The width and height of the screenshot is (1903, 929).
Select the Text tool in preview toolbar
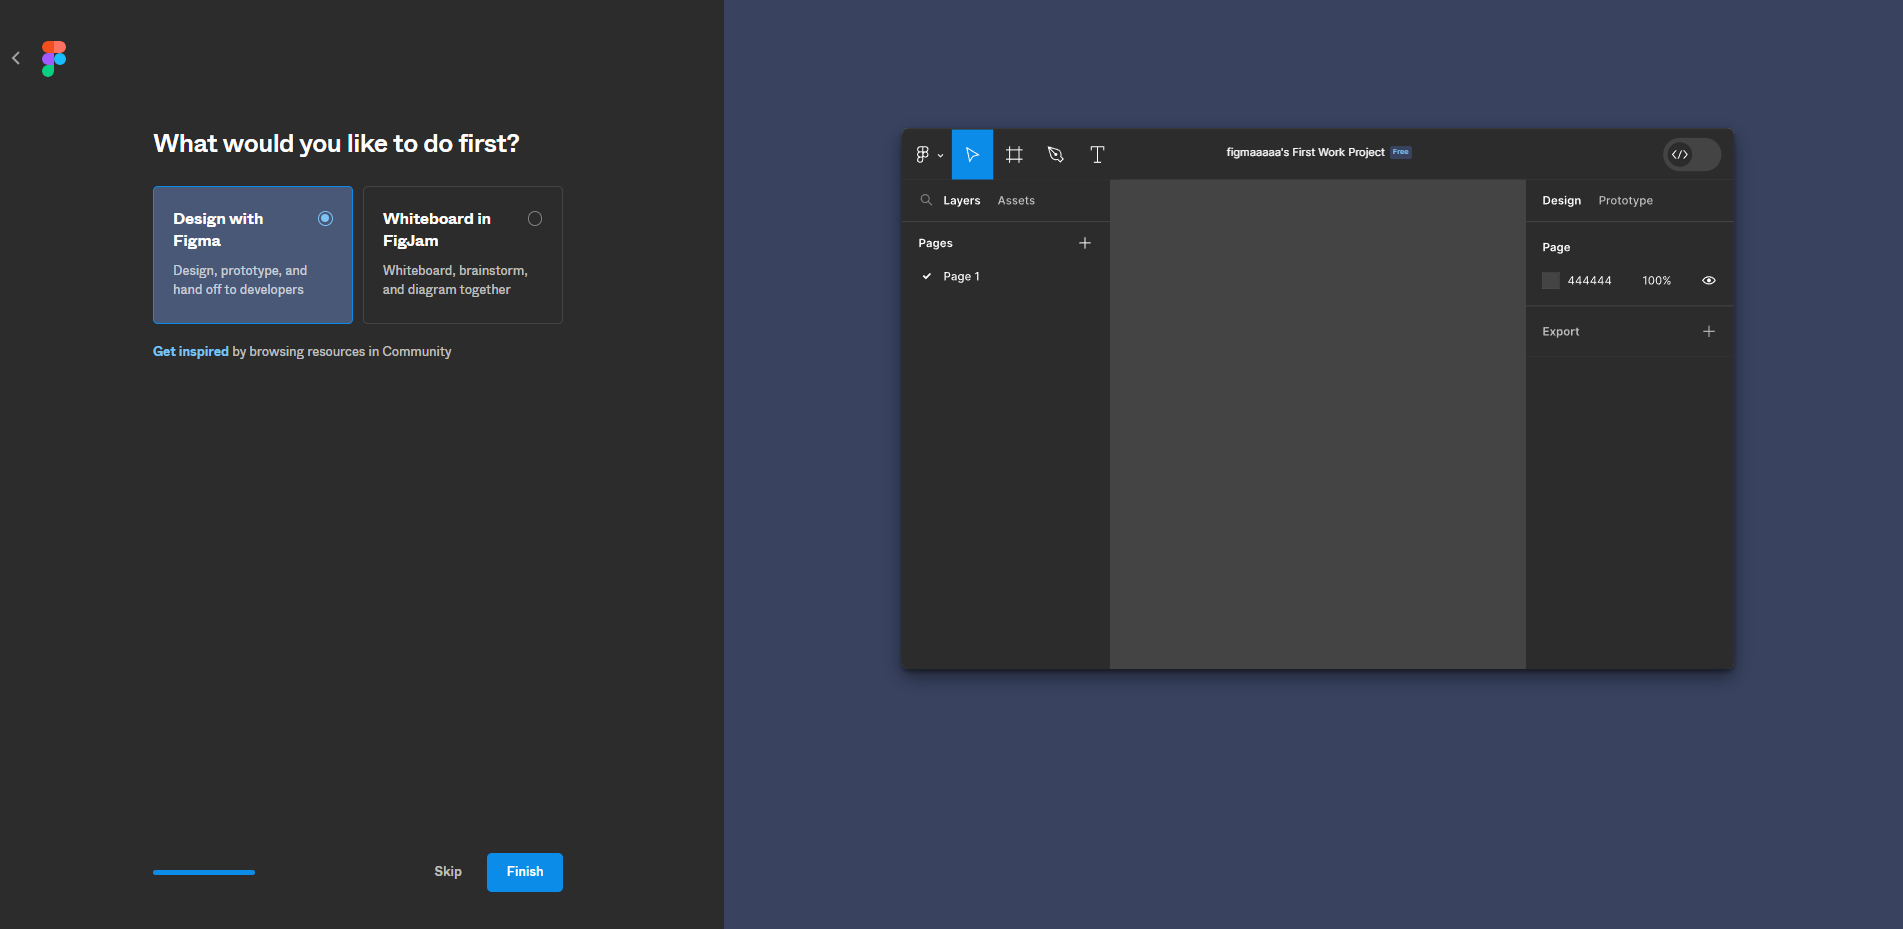click(x=1097, y=154)
